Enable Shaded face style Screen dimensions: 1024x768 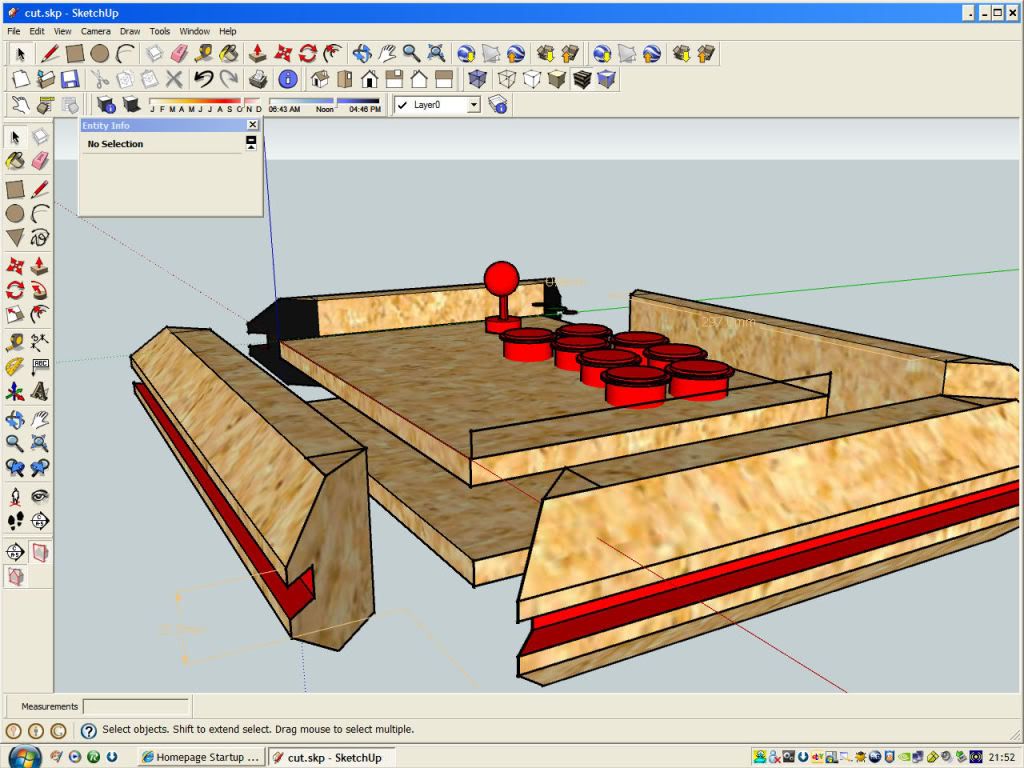(x=556, y=80)
